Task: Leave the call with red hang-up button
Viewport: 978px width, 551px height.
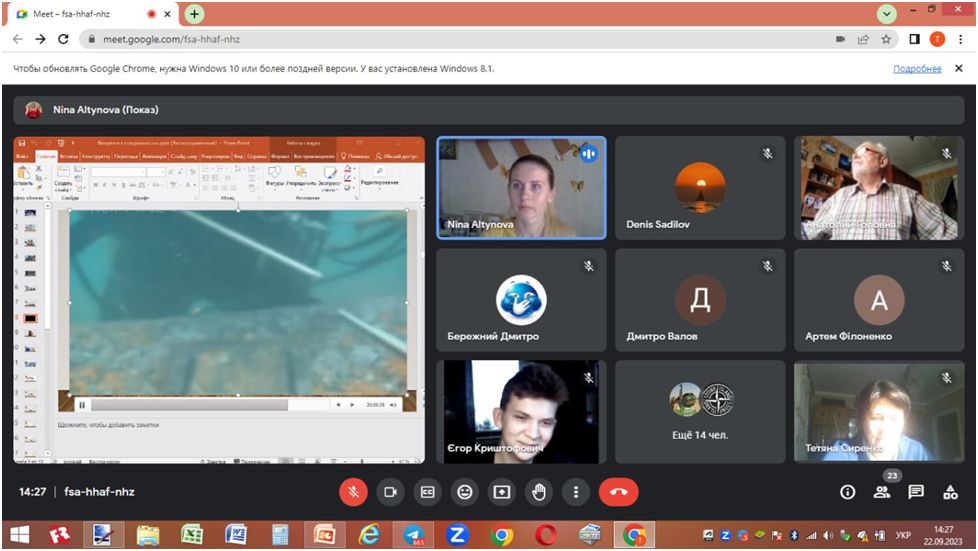Action: click(x=618, y=492)
